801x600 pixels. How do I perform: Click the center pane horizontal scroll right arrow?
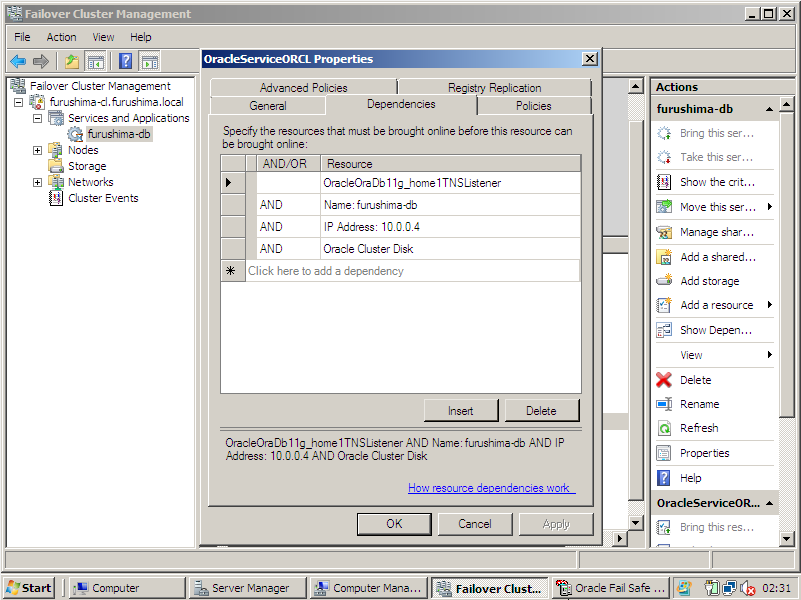pyautogui.click(x=620, y=538)
